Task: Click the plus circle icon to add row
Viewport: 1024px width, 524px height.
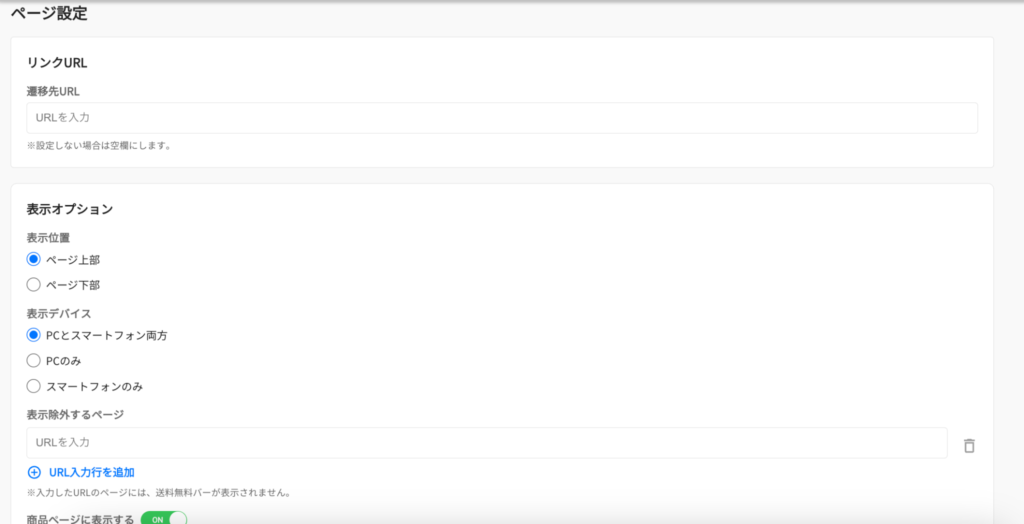Action: (x=34, y=472)
